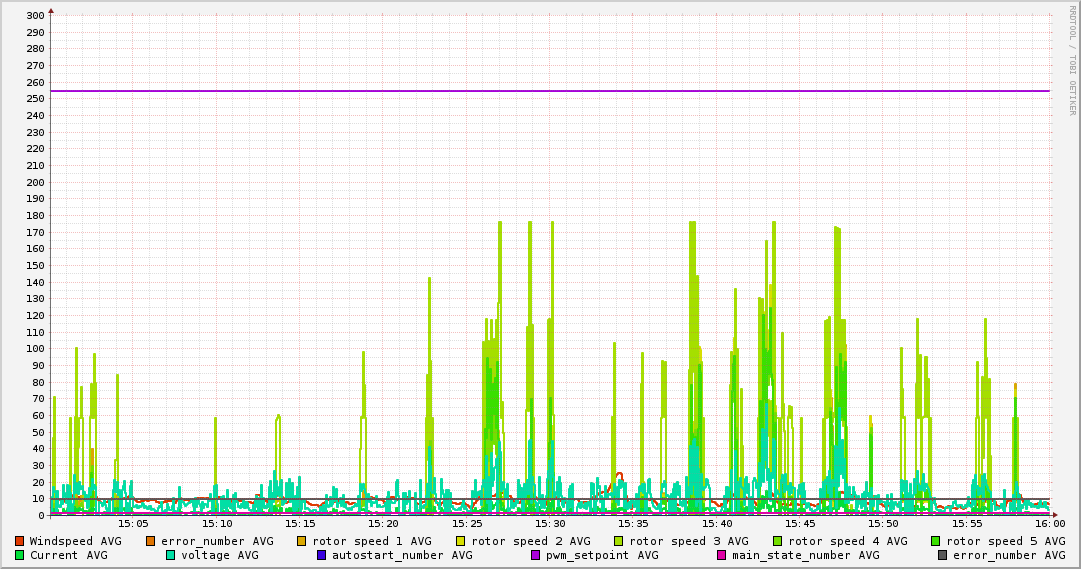Click the 15:30 time axis label
1081x569 pixels.
point(550,523)
